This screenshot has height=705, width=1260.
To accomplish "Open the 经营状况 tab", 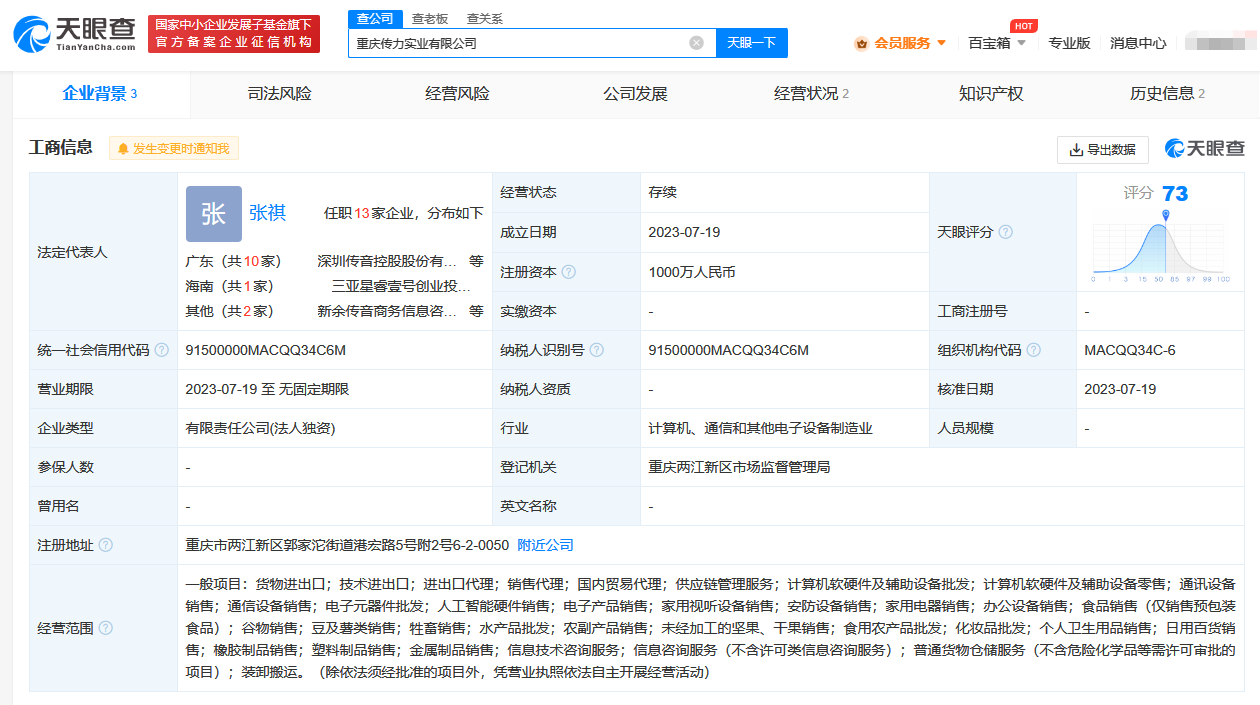I will click(811, 94).
